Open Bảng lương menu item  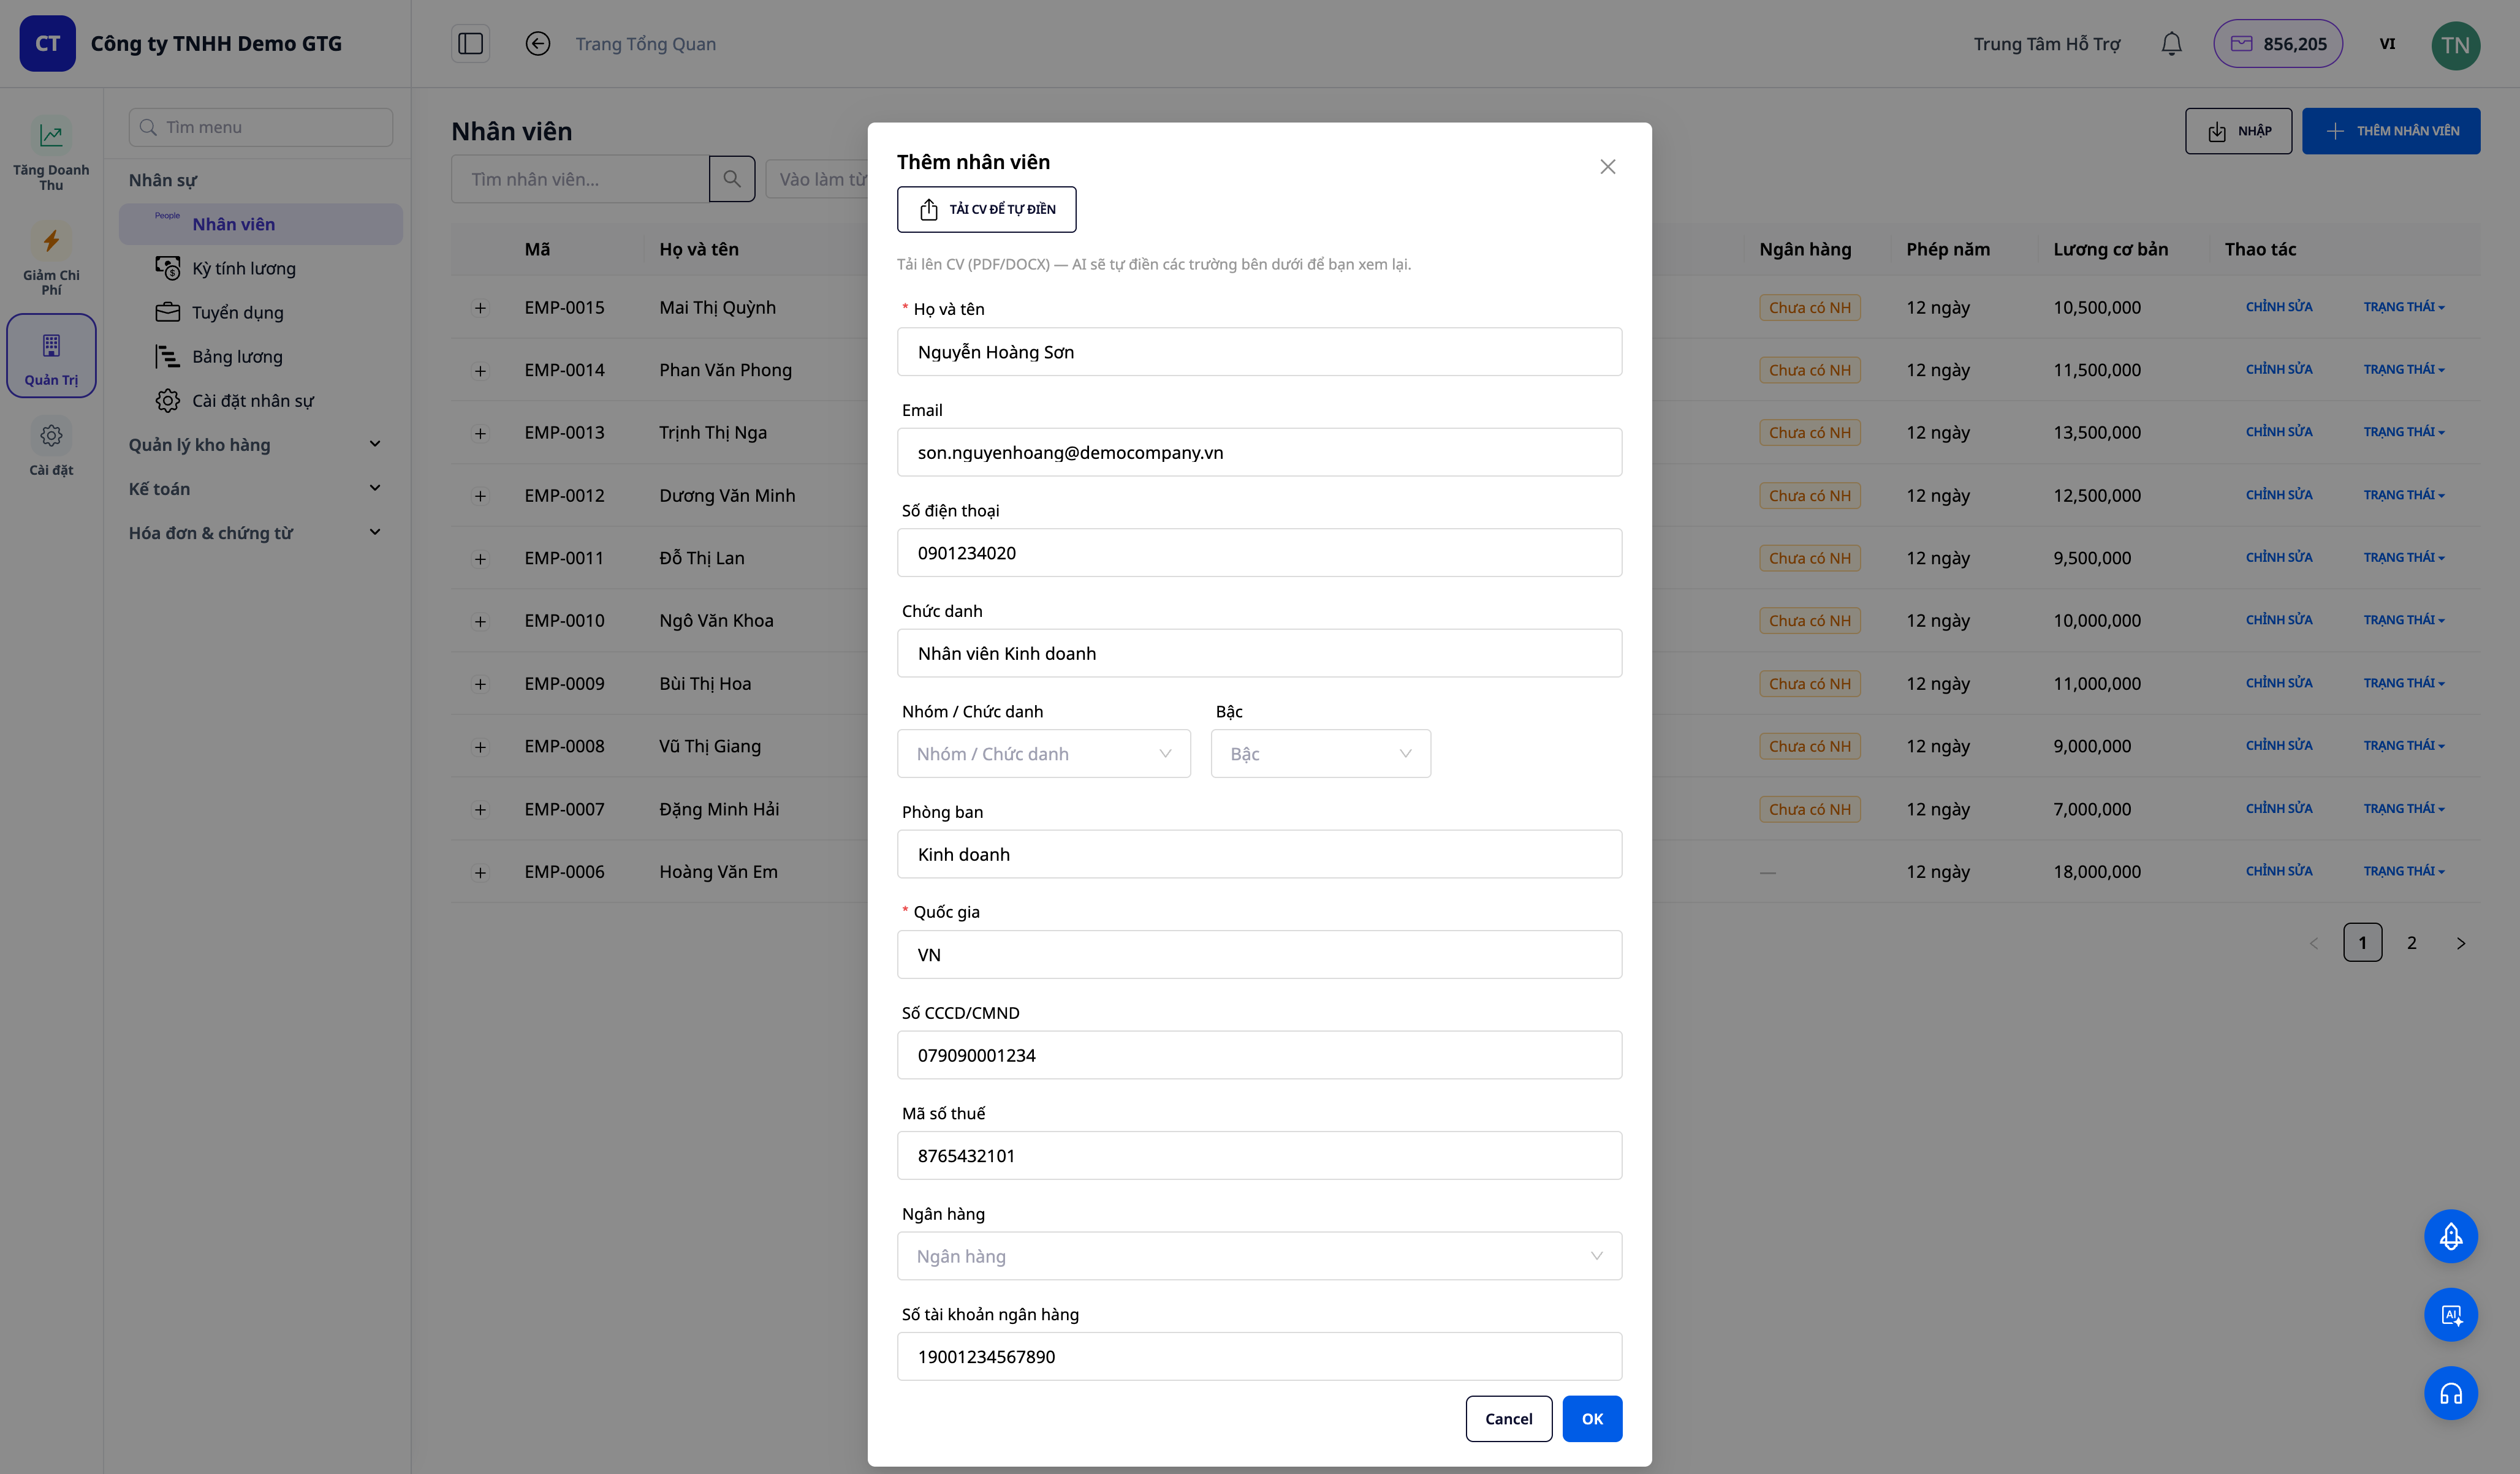click(x=261, y=356)
